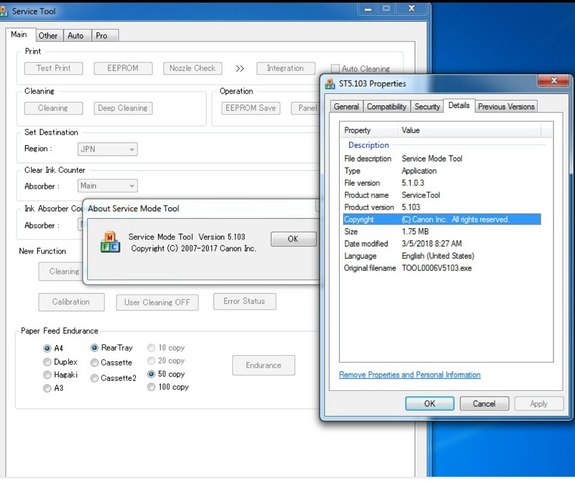
Task: Maximize the Service Tool window
Action: point(386,8)
